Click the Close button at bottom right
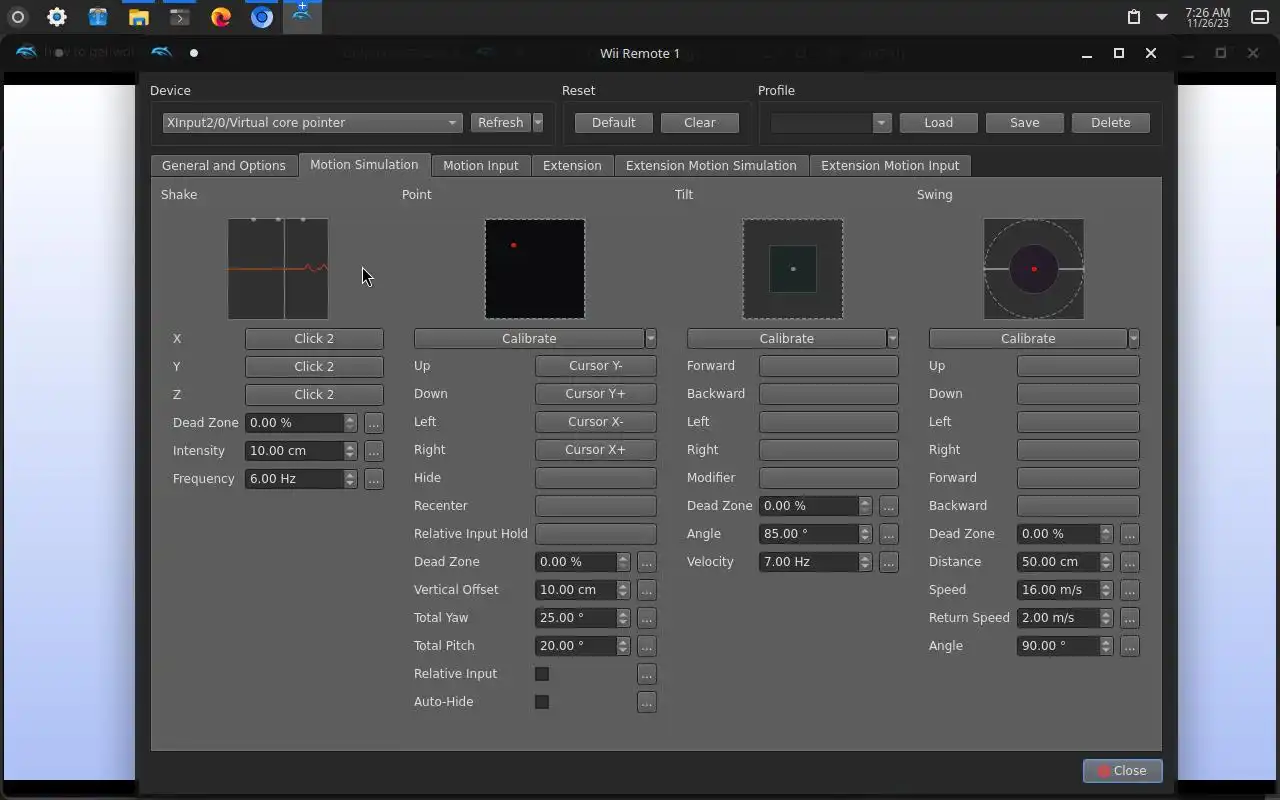The width and height of the screenshot is (1280, 800). click(1122, 770)
